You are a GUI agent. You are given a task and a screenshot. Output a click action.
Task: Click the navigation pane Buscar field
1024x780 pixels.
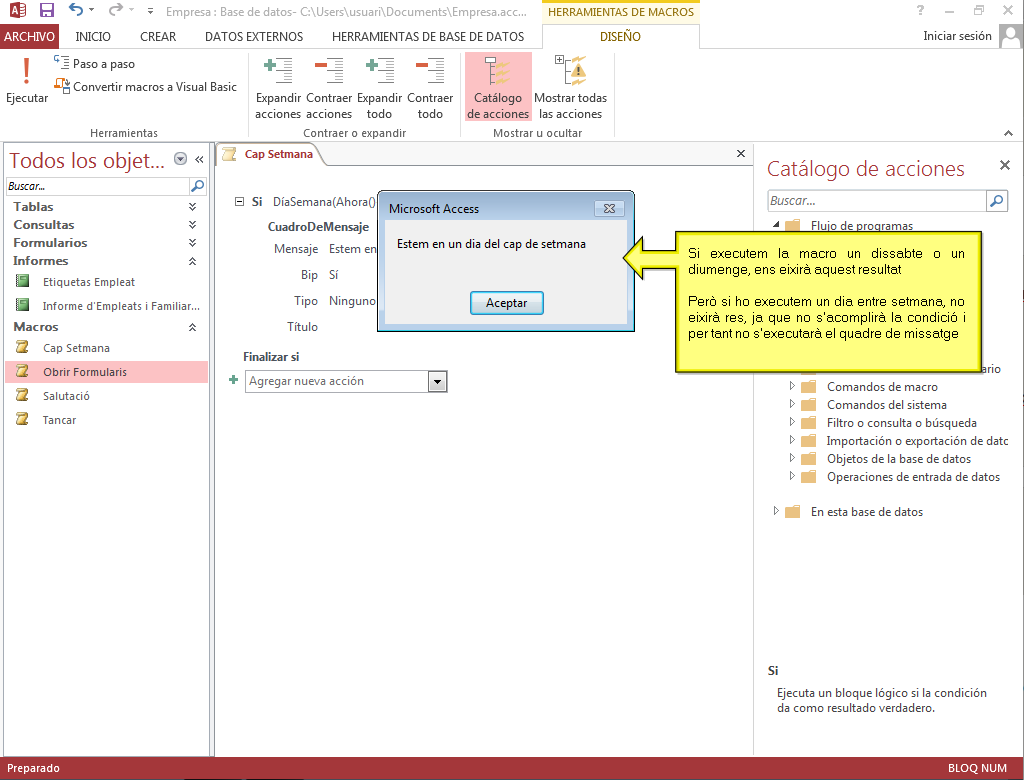pyautogui.click(x=97, y=186)
